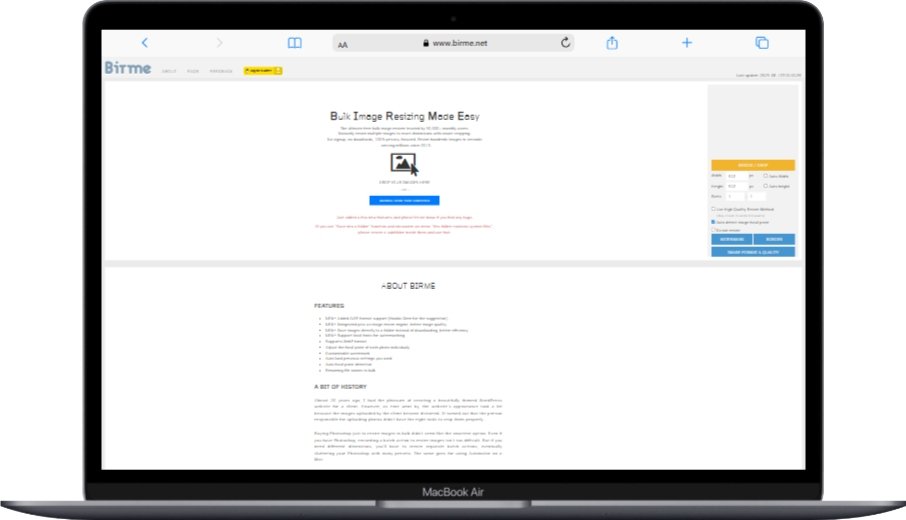The width and height of the screenshot is (906, 520).
Task: Click the blue Watermark button
Action: tap(732, 239)
